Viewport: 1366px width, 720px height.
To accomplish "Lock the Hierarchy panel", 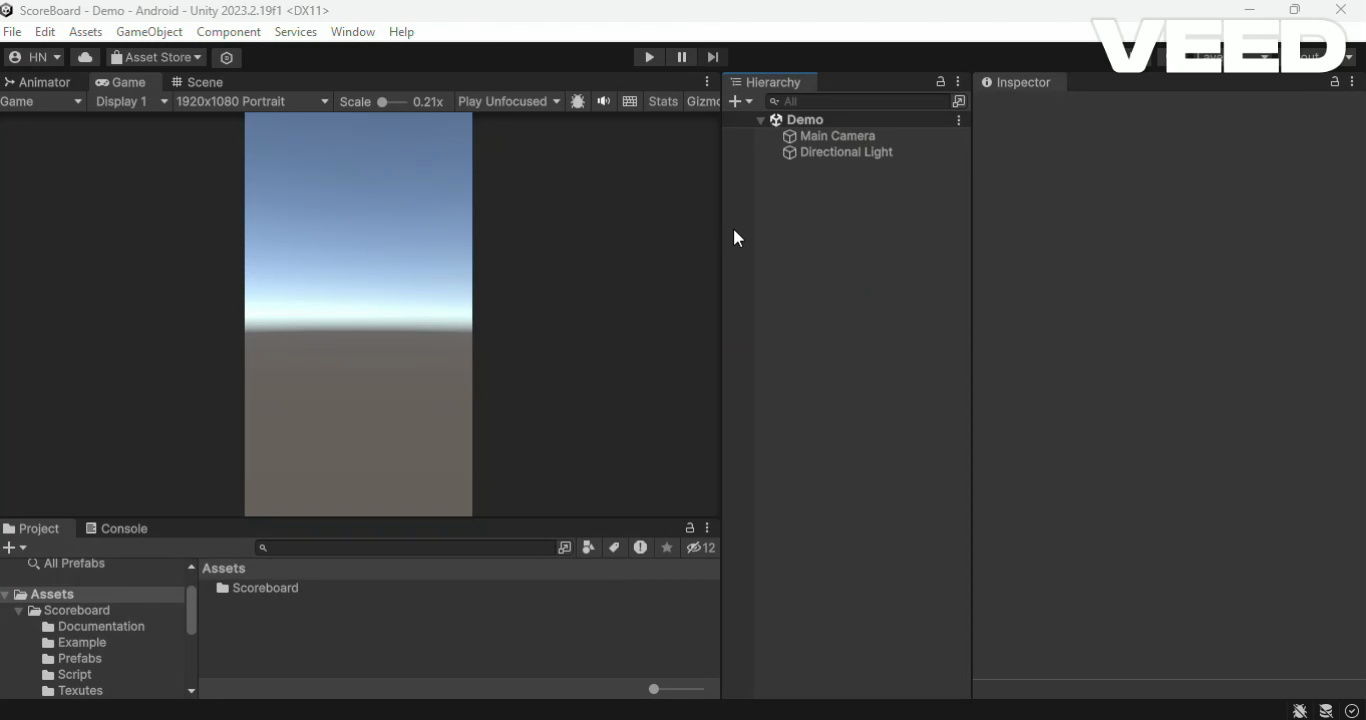I will coord(940,82).
